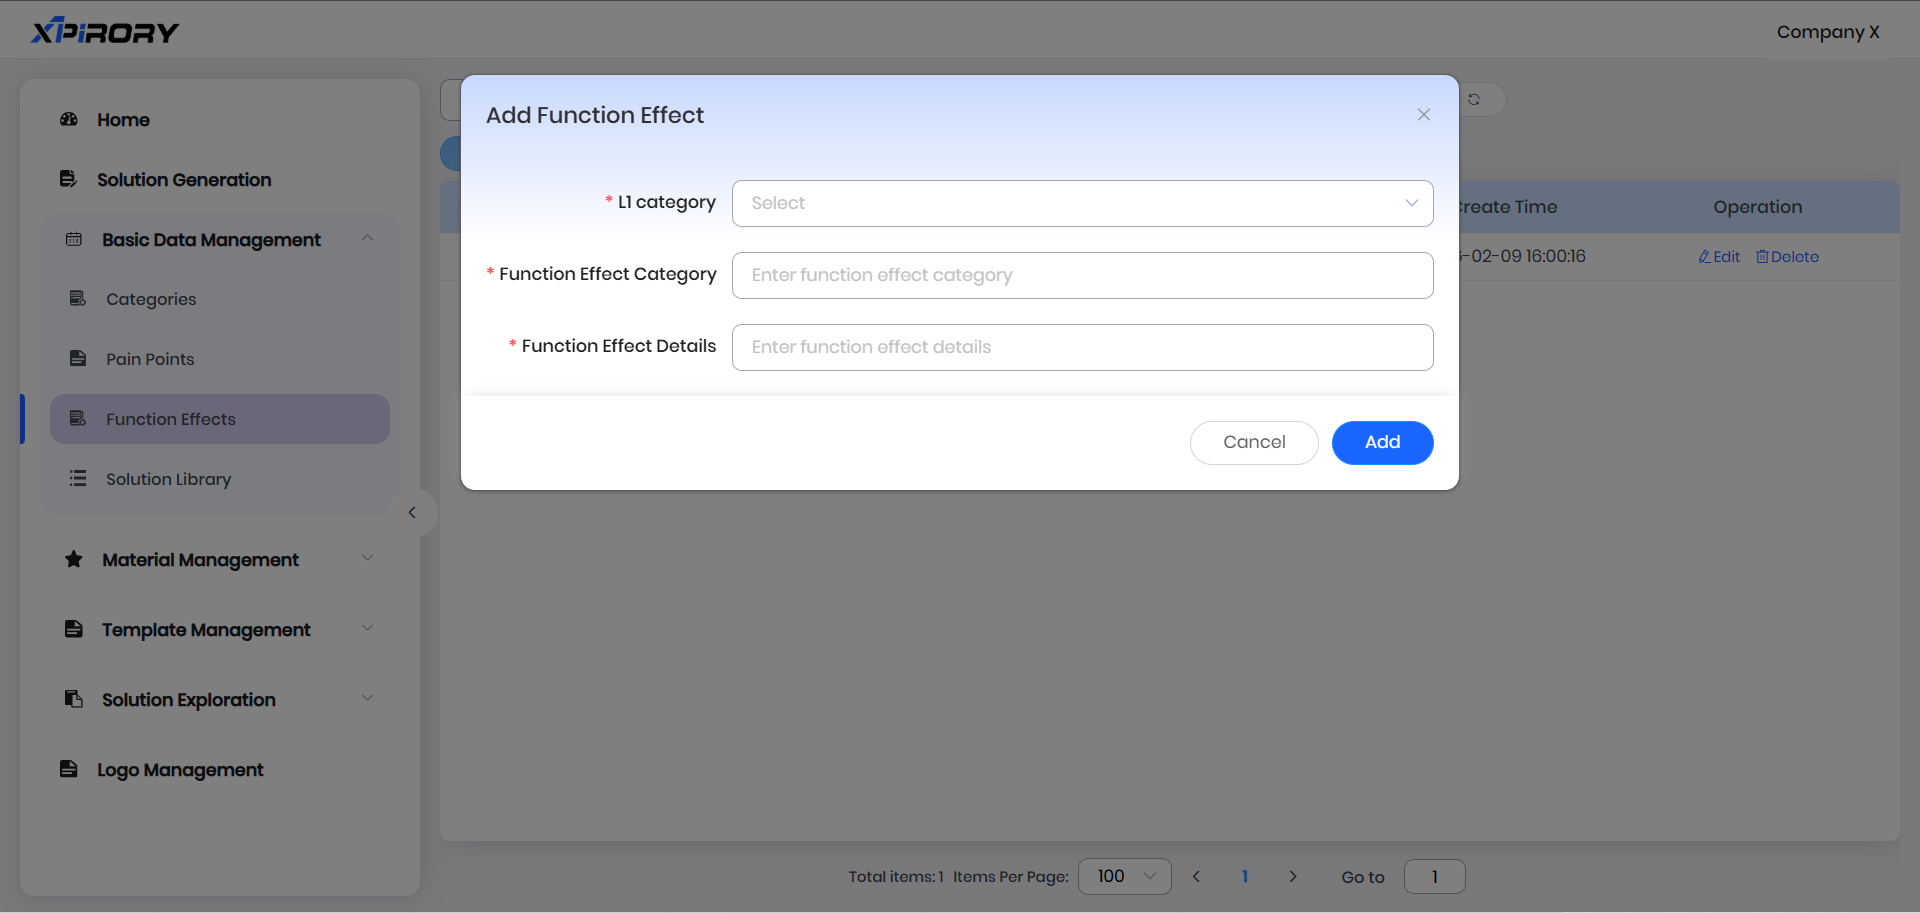Screen dimensions: 1920x913
Task: Click the Solution Generation sidebar icon
Action: click(x=69, y=180)
